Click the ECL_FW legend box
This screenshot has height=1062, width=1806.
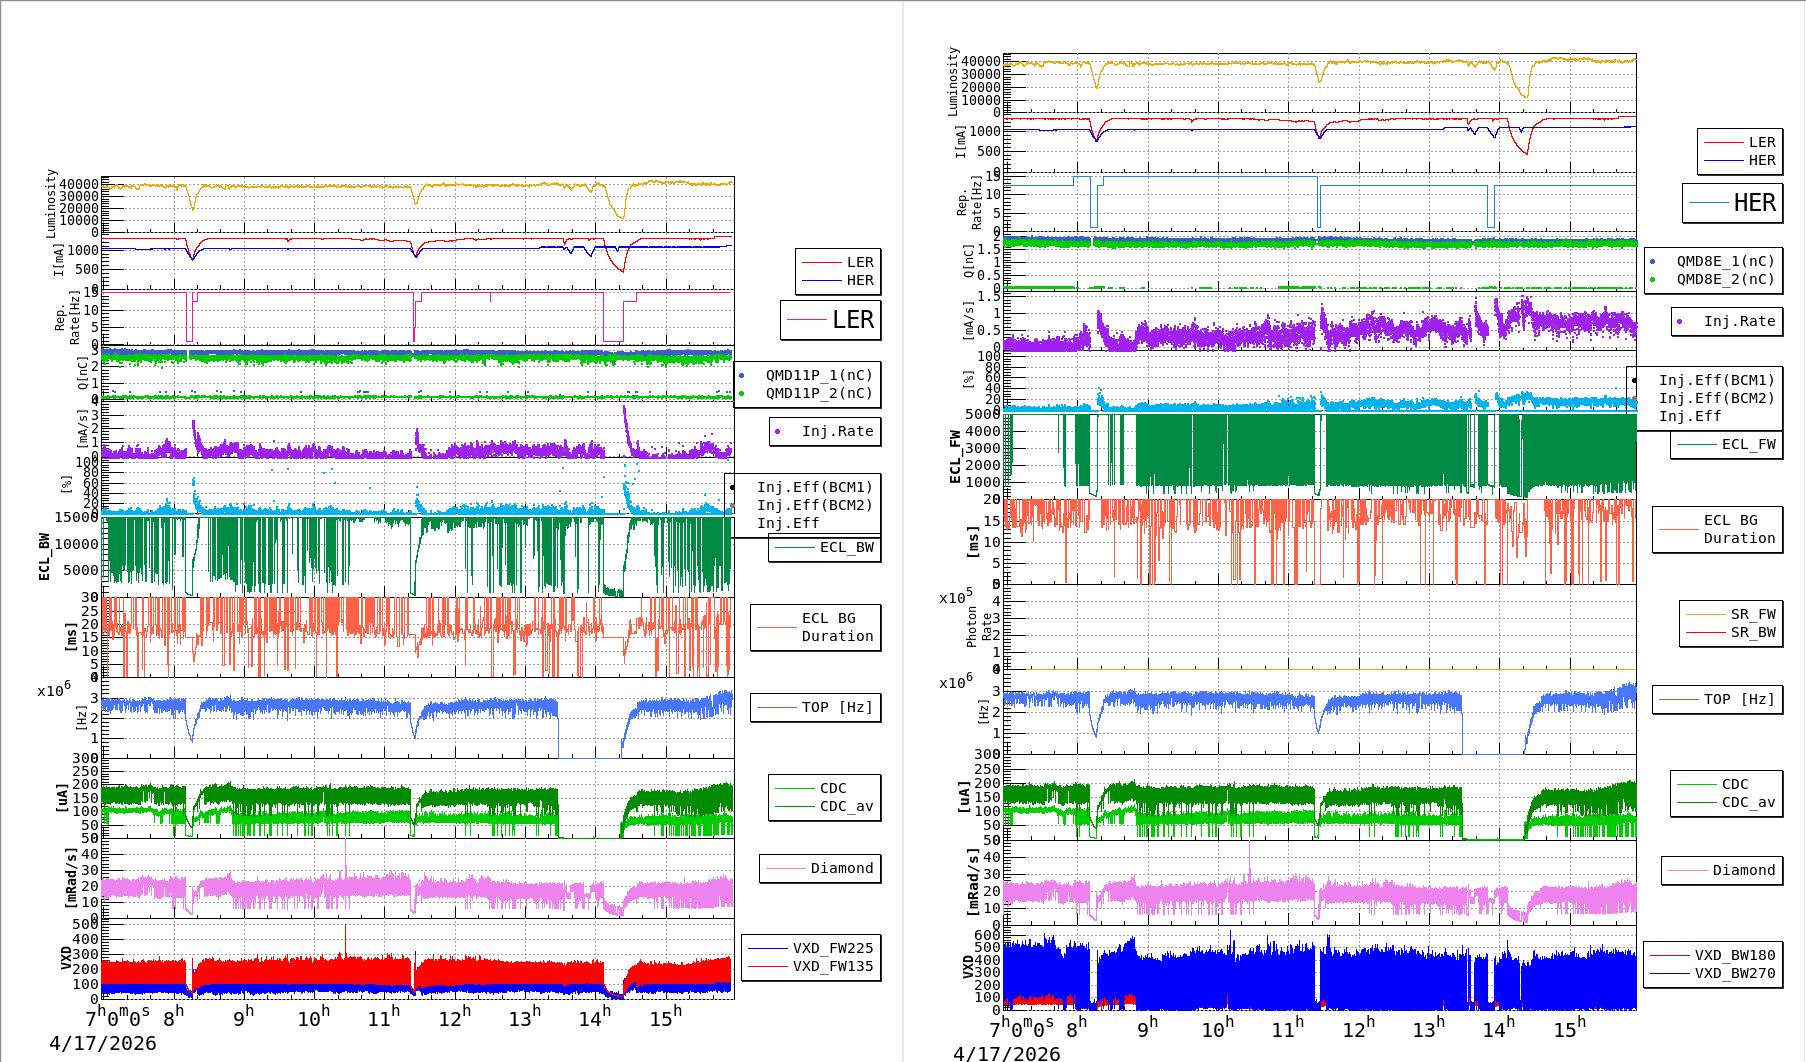point(1727,444)
